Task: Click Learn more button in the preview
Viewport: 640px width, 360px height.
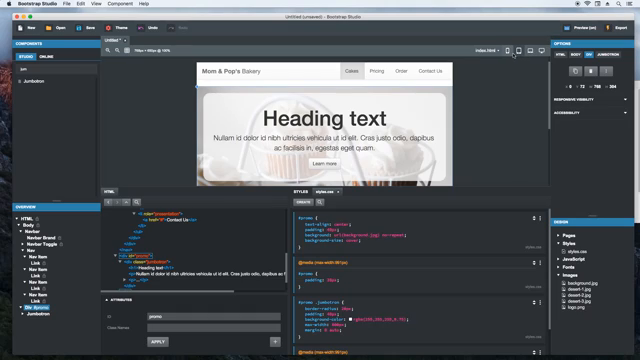Action: 324,164
